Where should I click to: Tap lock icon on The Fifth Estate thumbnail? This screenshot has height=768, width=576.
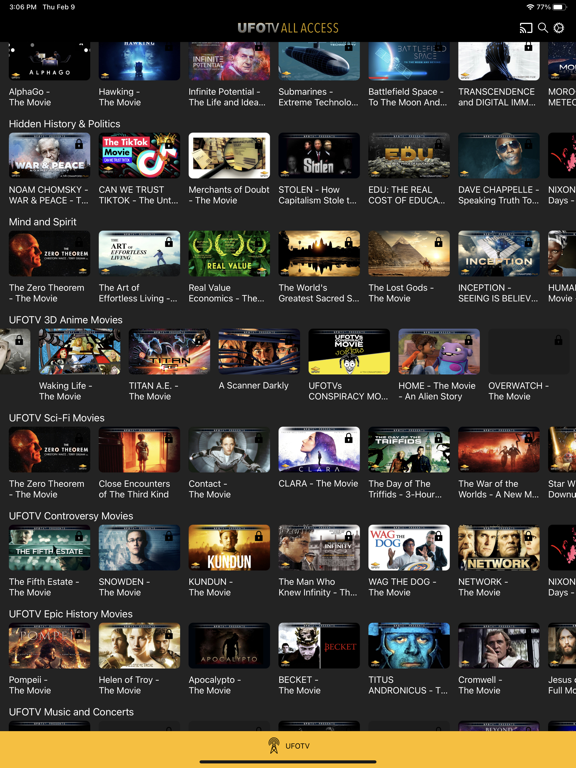78,536
